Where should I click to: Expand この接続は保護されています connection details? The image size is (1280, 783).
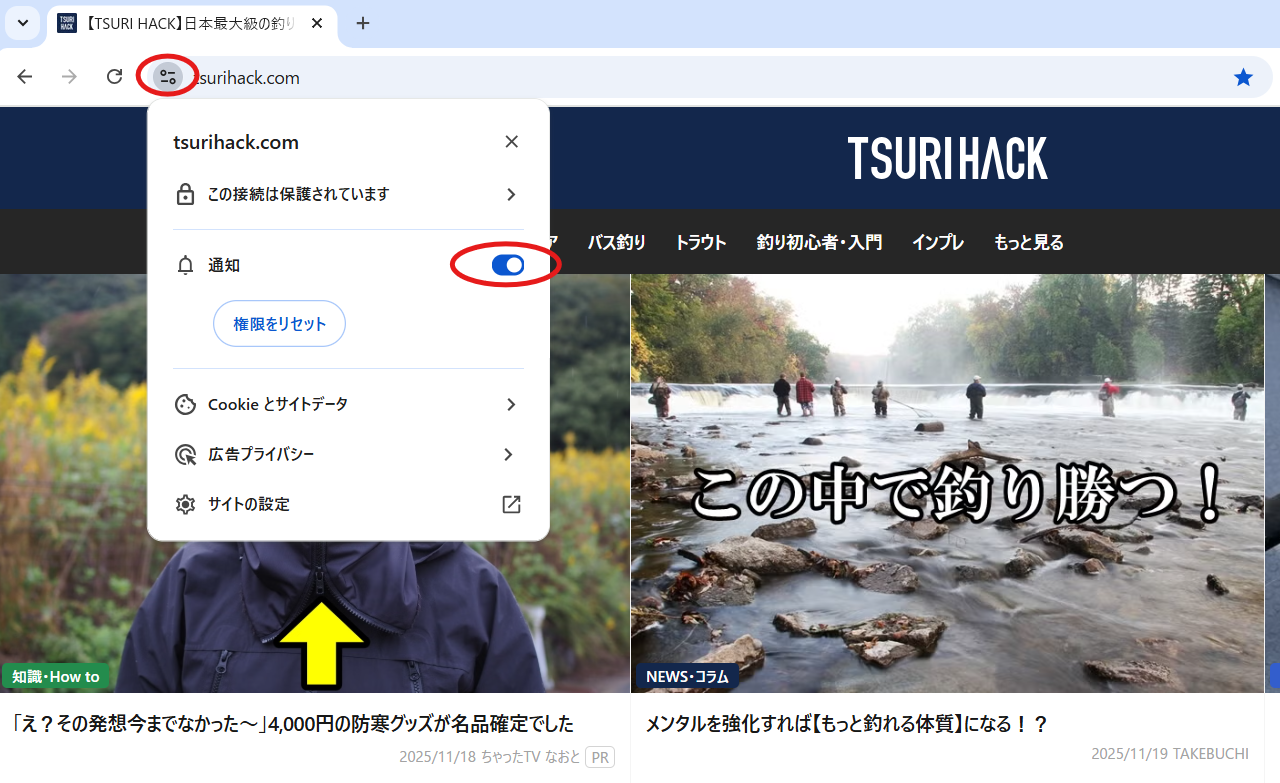[511, 194]
